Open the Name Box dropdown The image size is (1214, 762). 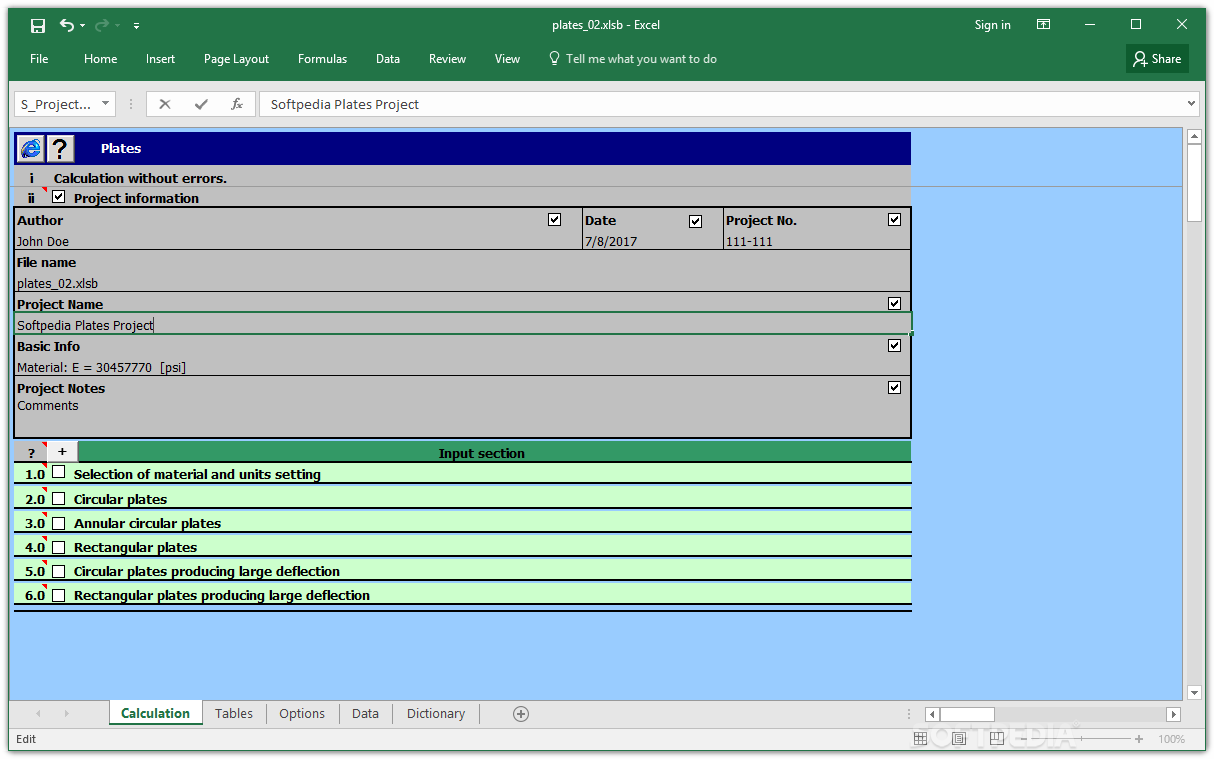(x=106, y=104)
